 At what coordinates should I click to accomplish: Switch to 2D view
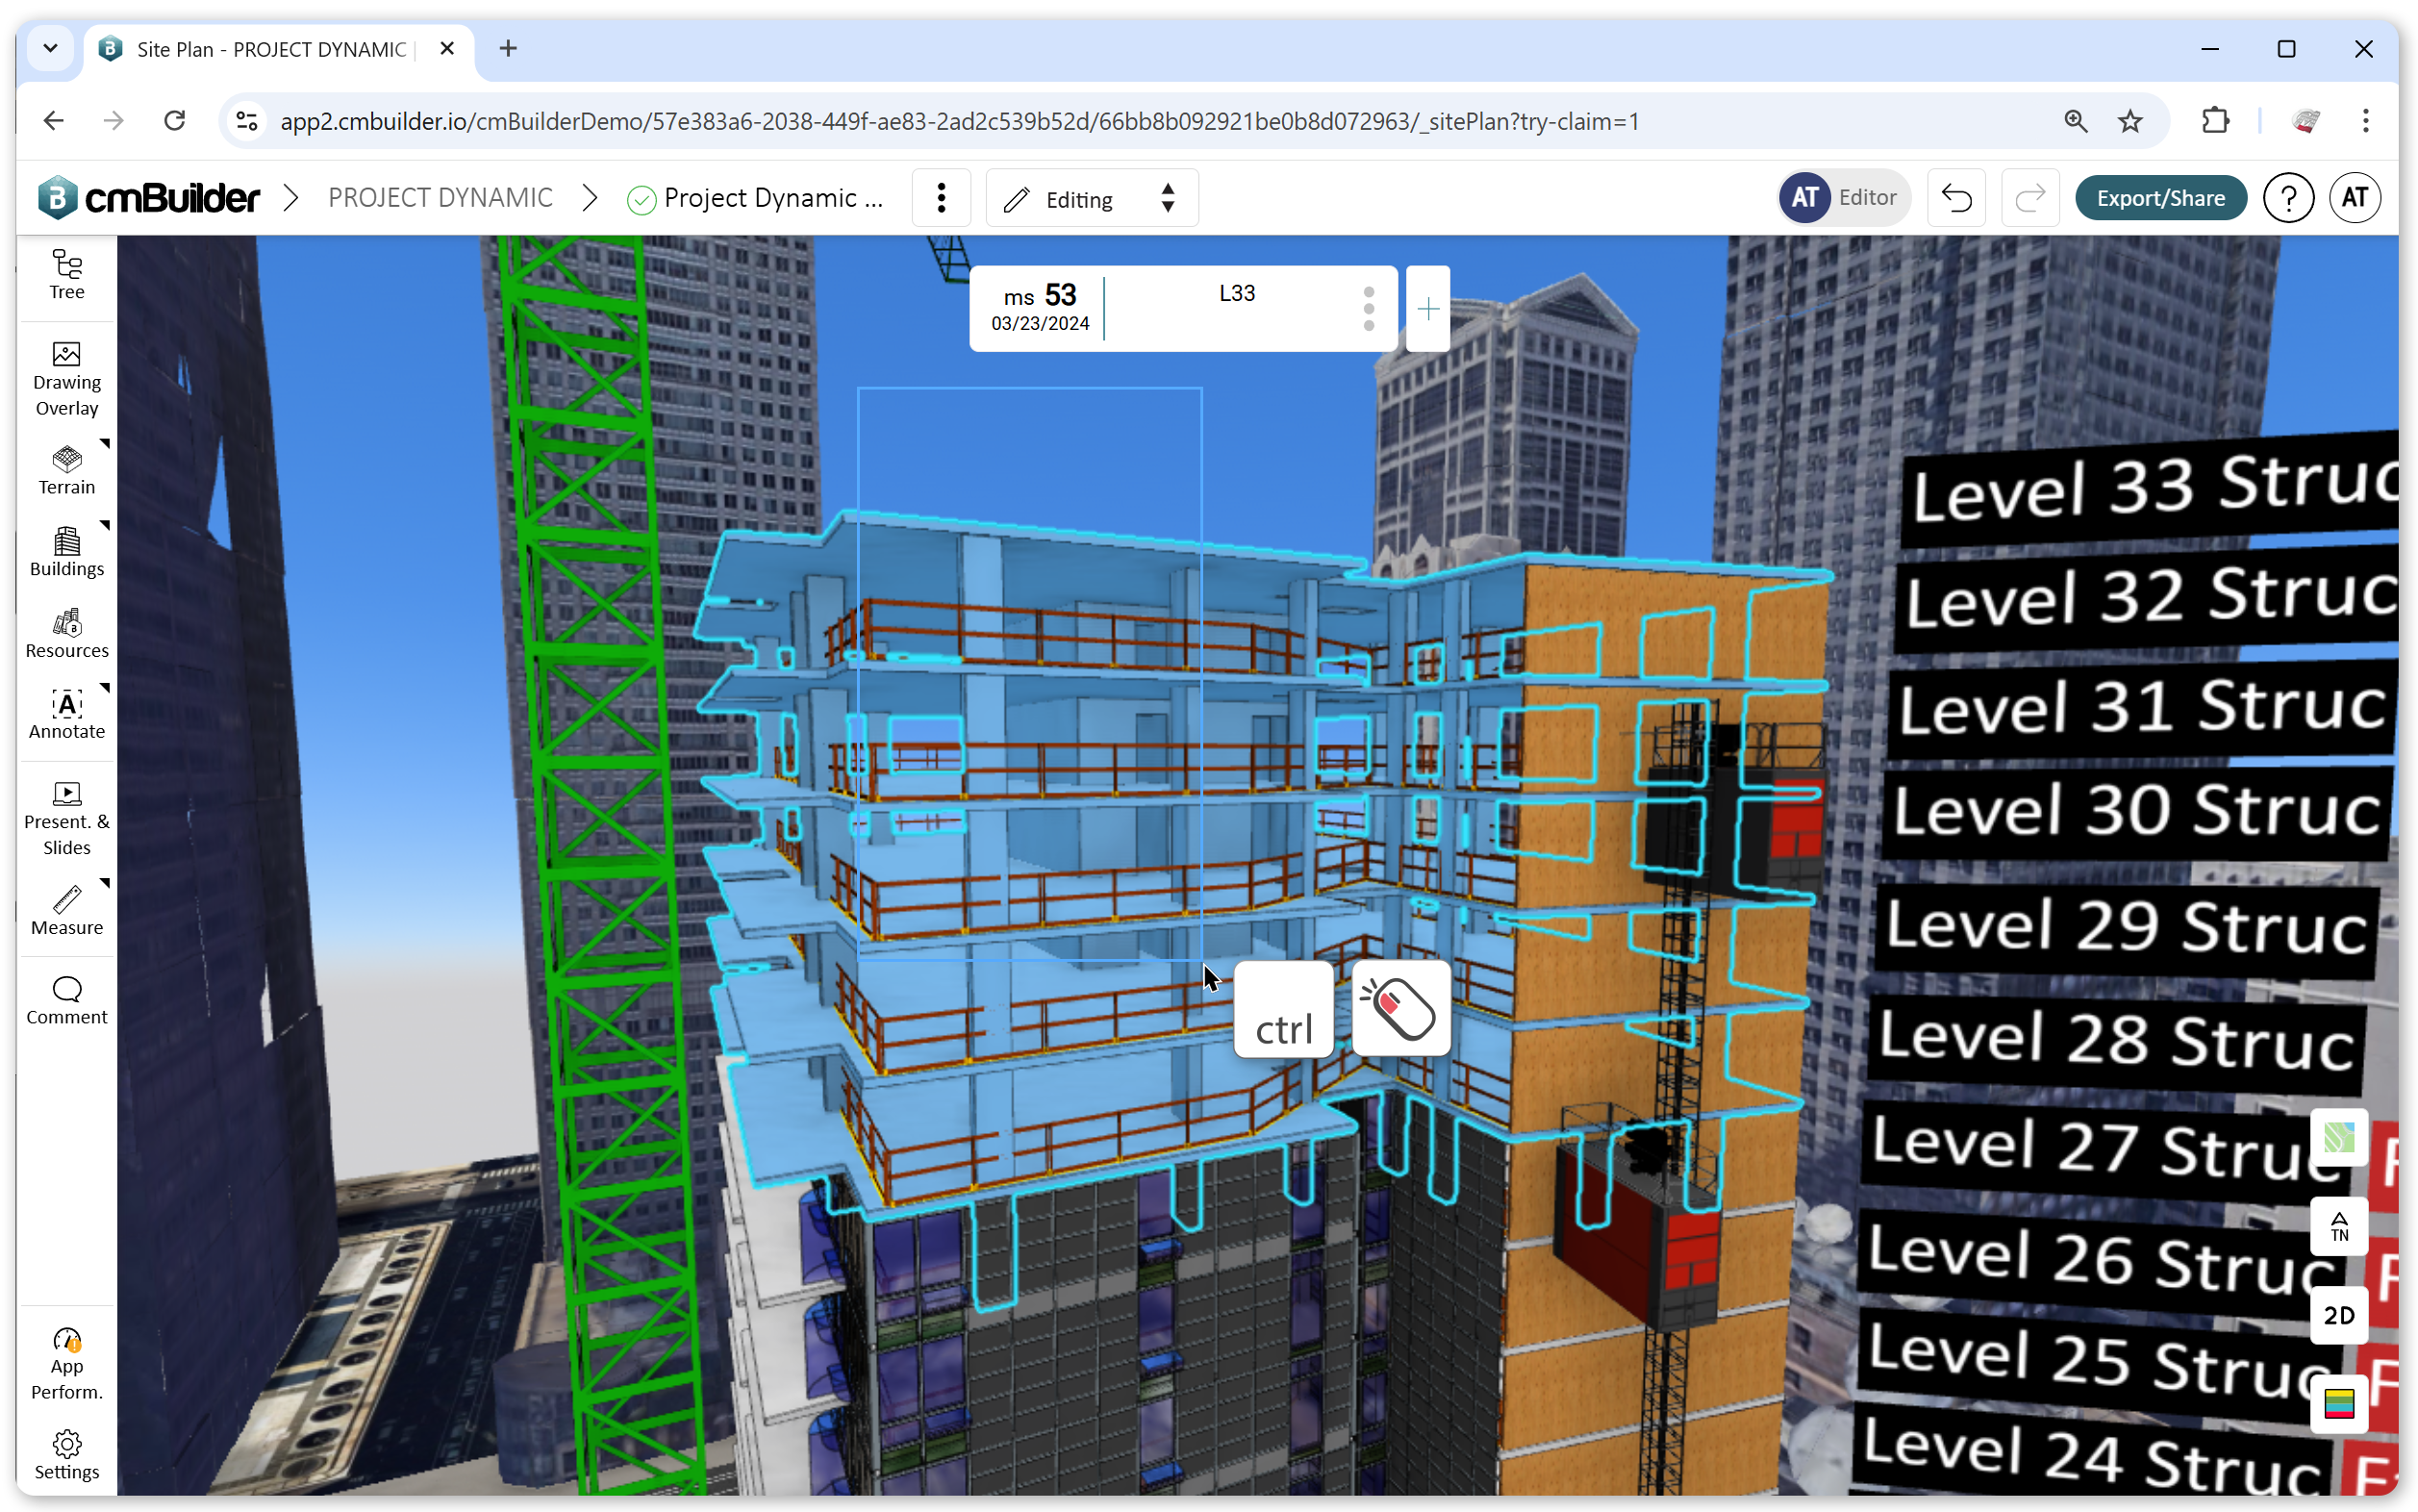click(2338, 1315)
